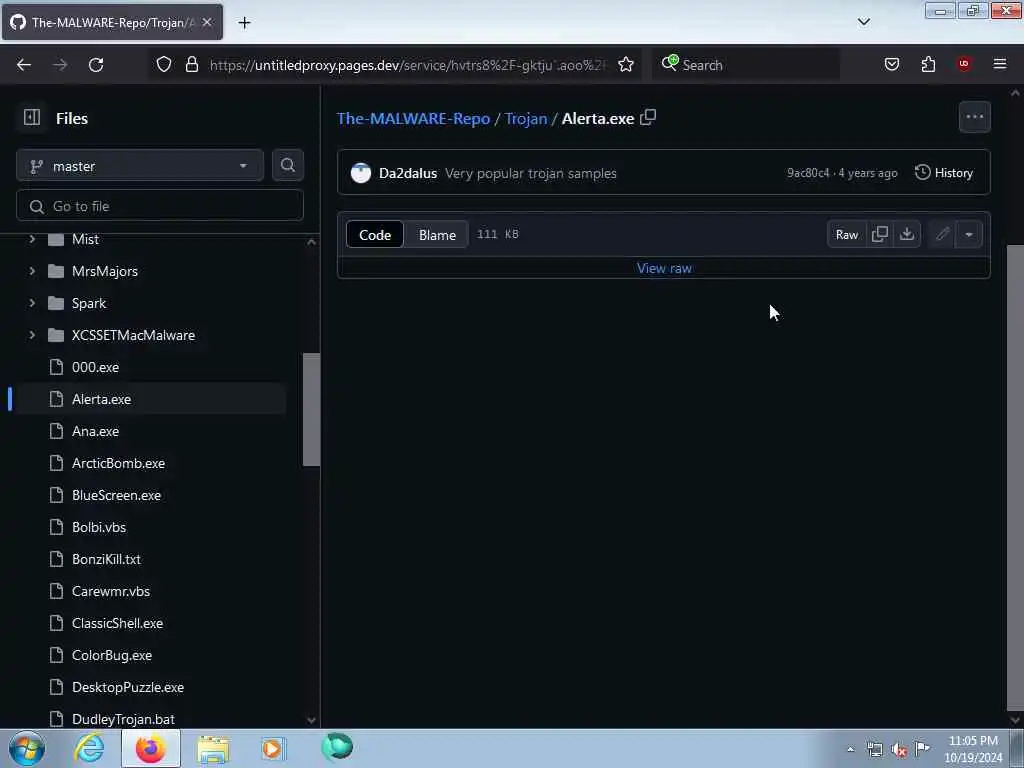Expand the MrsMajors folder
1024x768 pixels.
(32, 271)
